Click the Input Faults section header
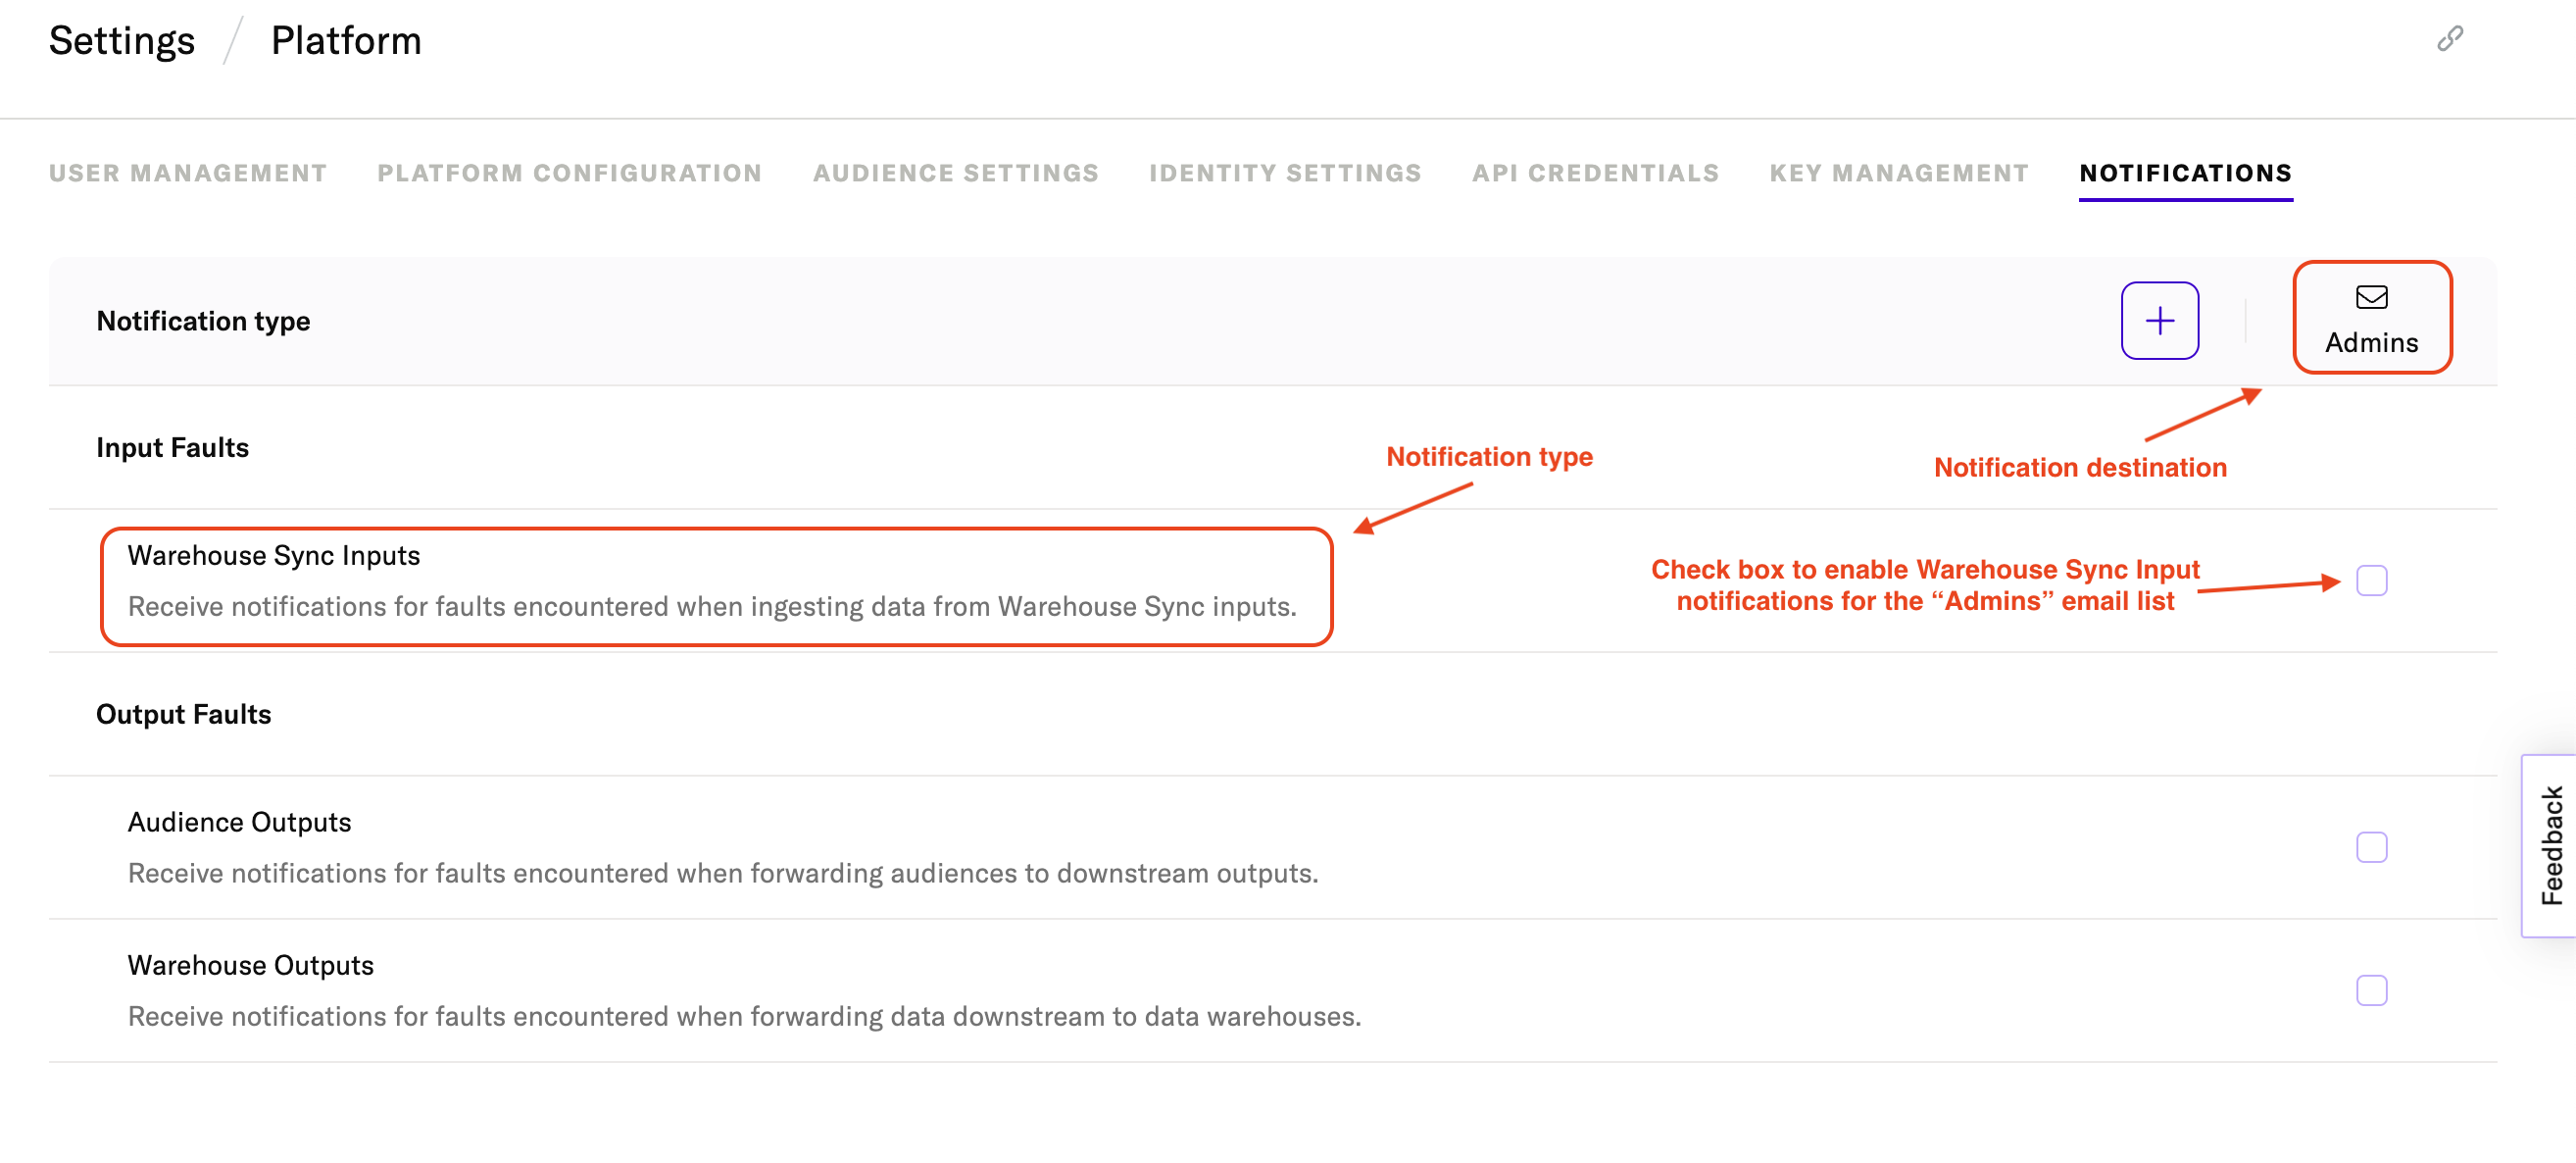Viewport: 2576px width, 1163px height. click(172, 447)
